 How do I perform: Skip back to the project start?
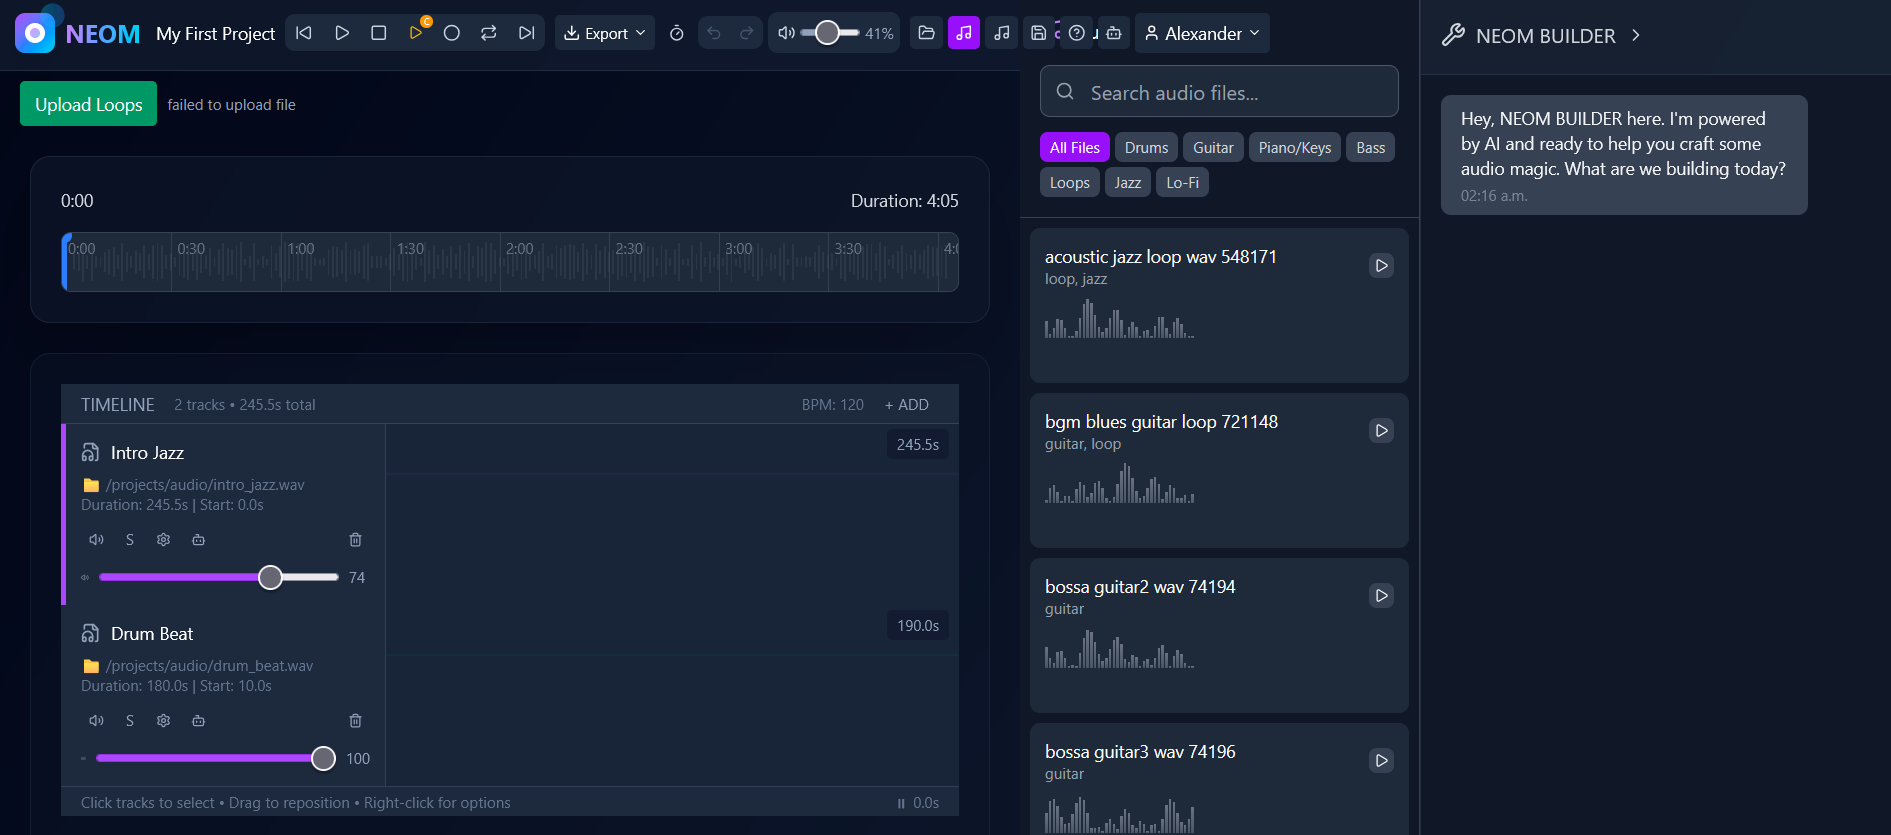coord(304,33)
